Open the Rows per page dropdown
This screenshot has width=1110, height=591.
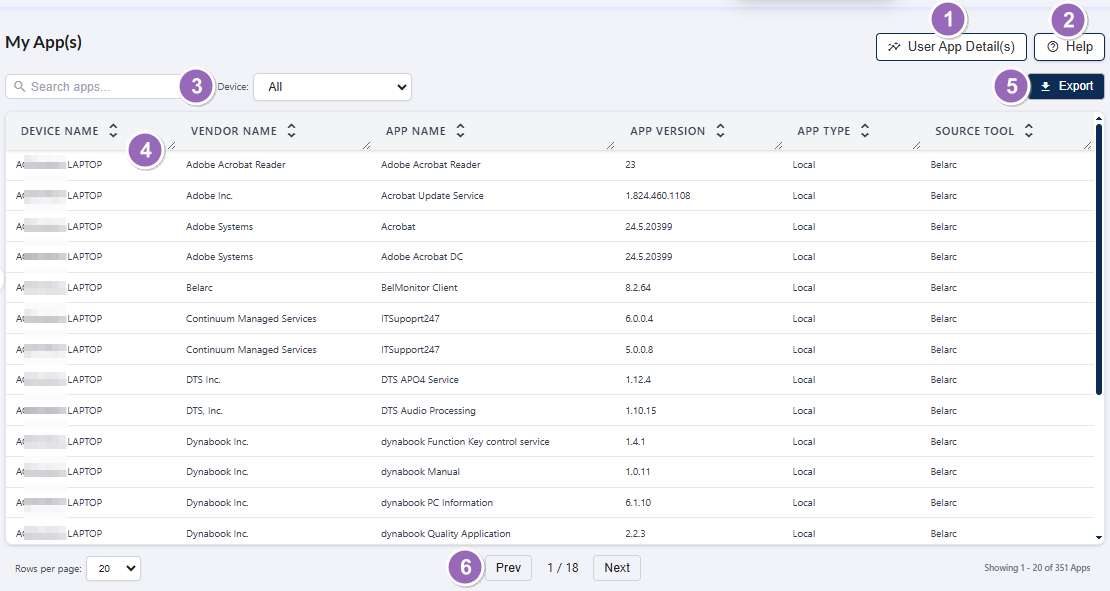coord(113,567)
